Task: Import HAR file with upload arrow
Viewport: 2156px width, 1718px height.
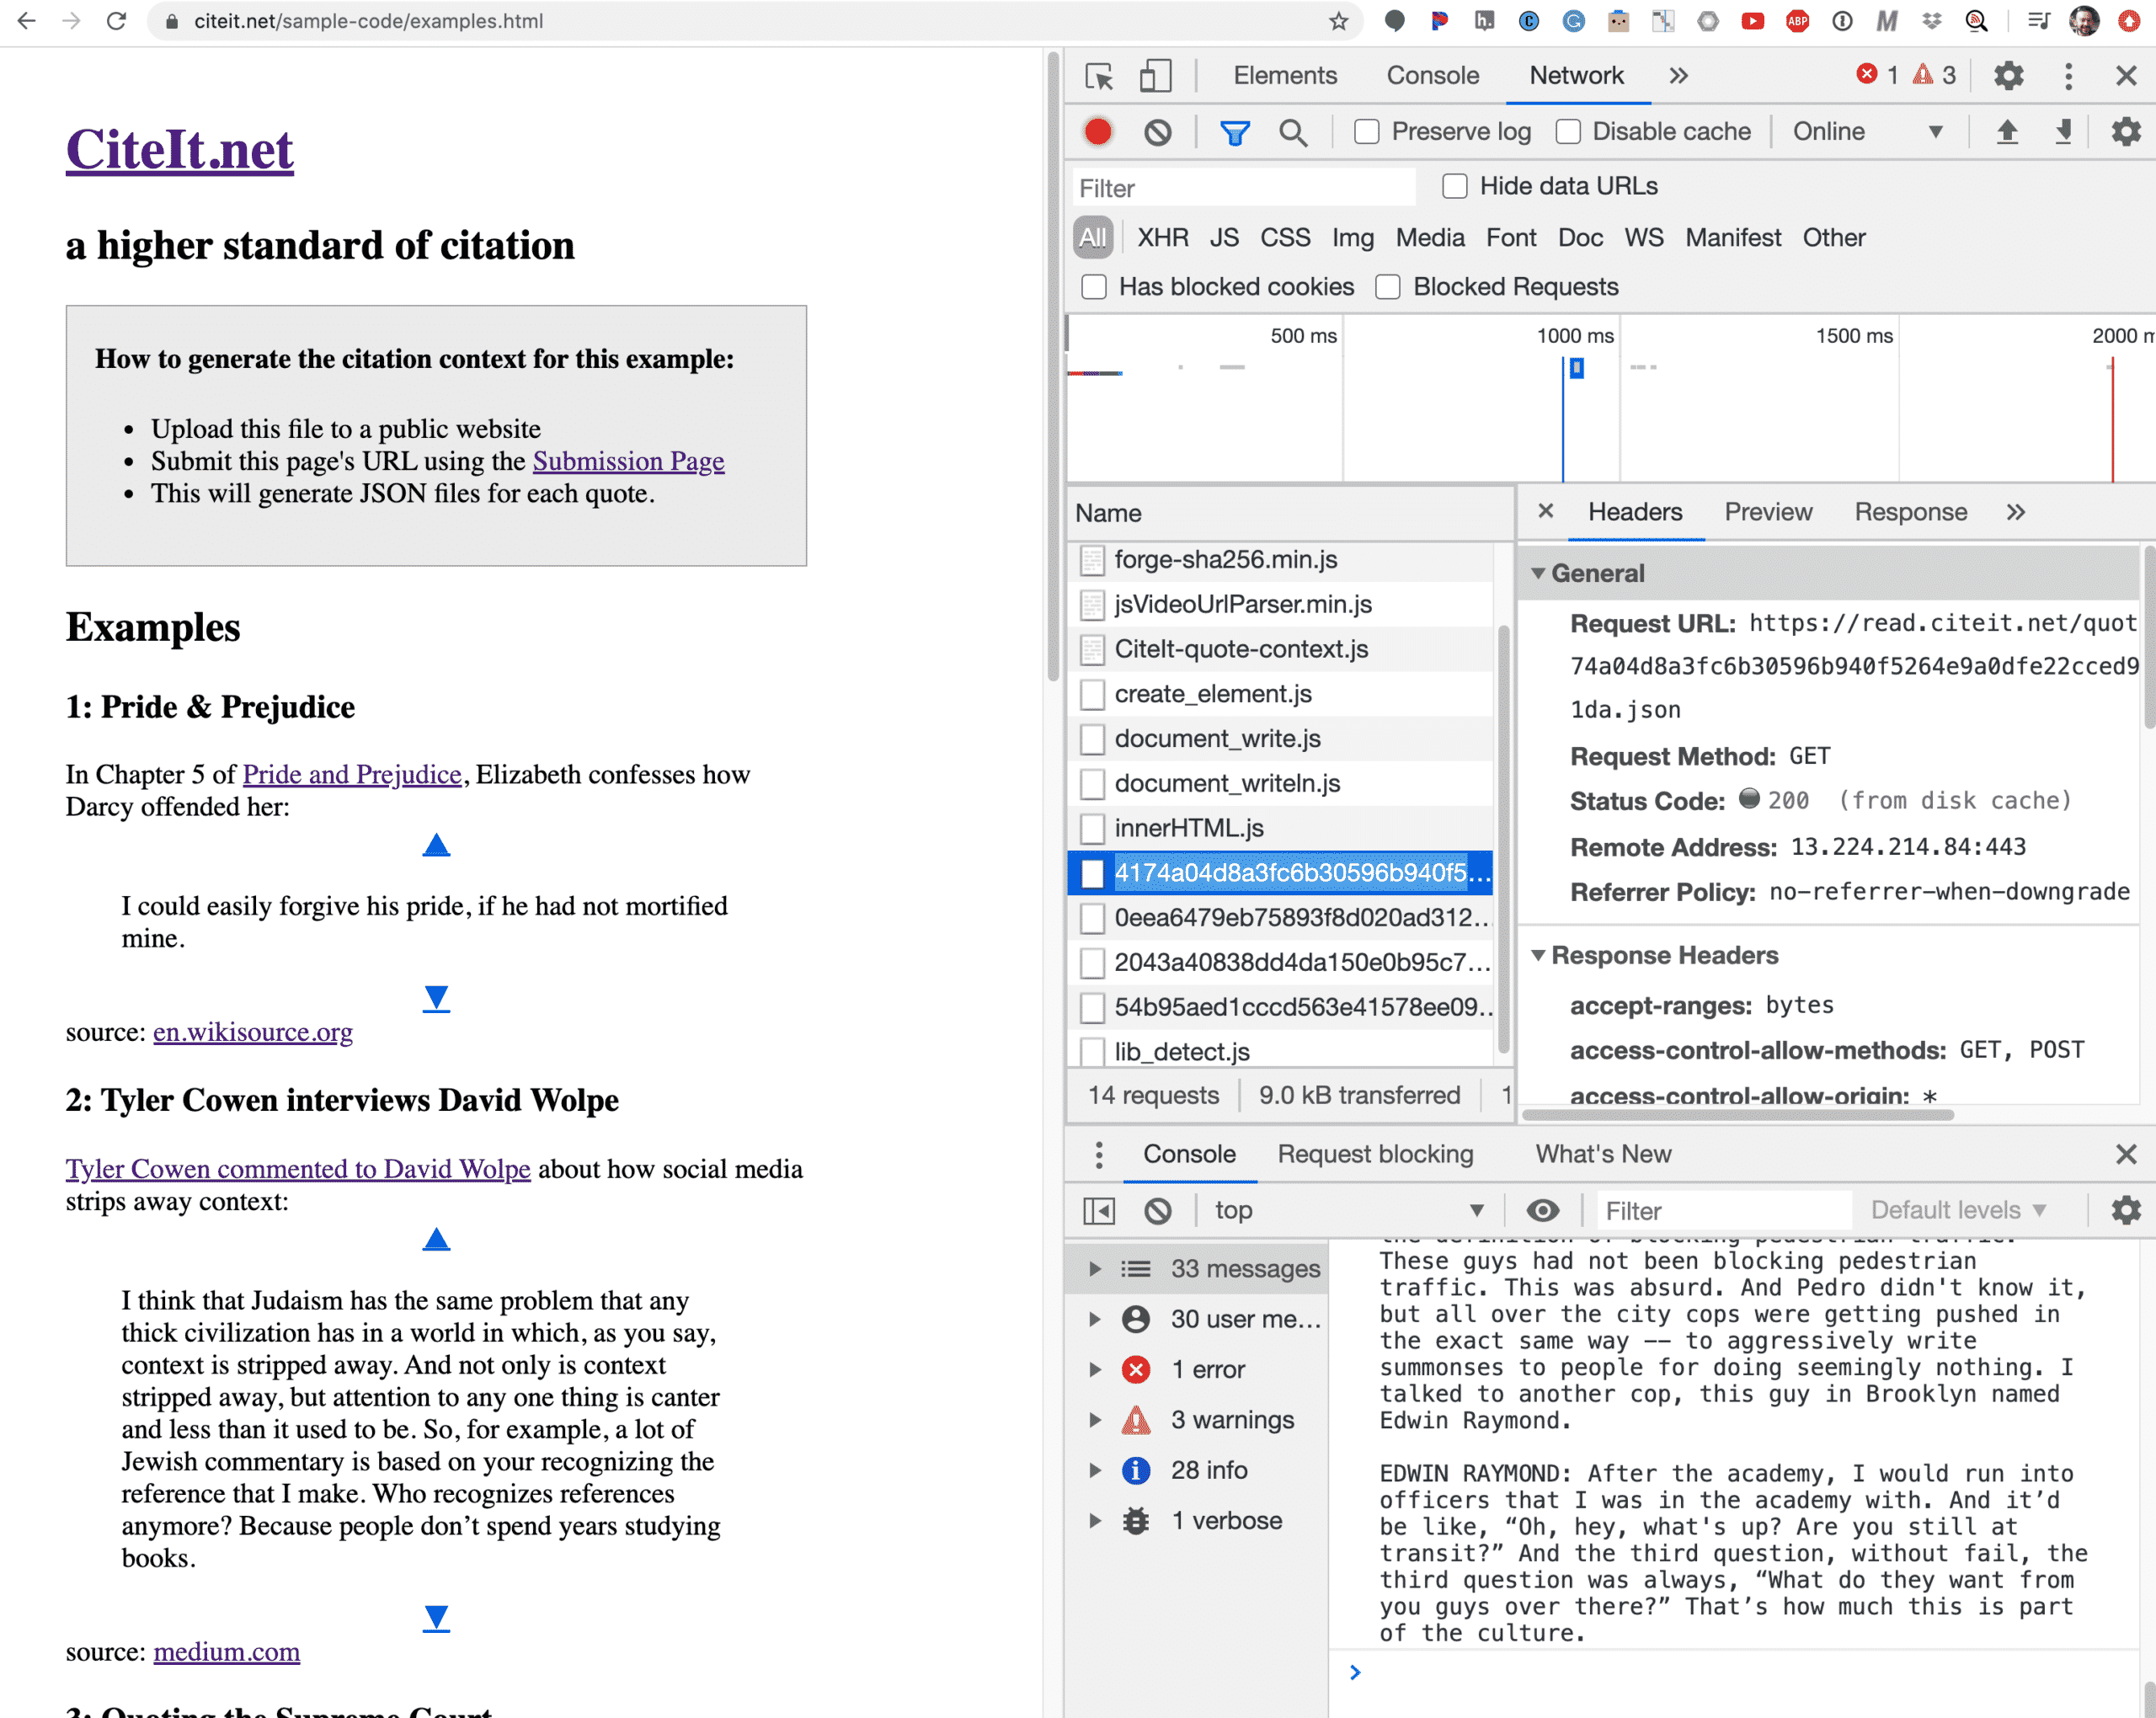Action: (2006, 132)
